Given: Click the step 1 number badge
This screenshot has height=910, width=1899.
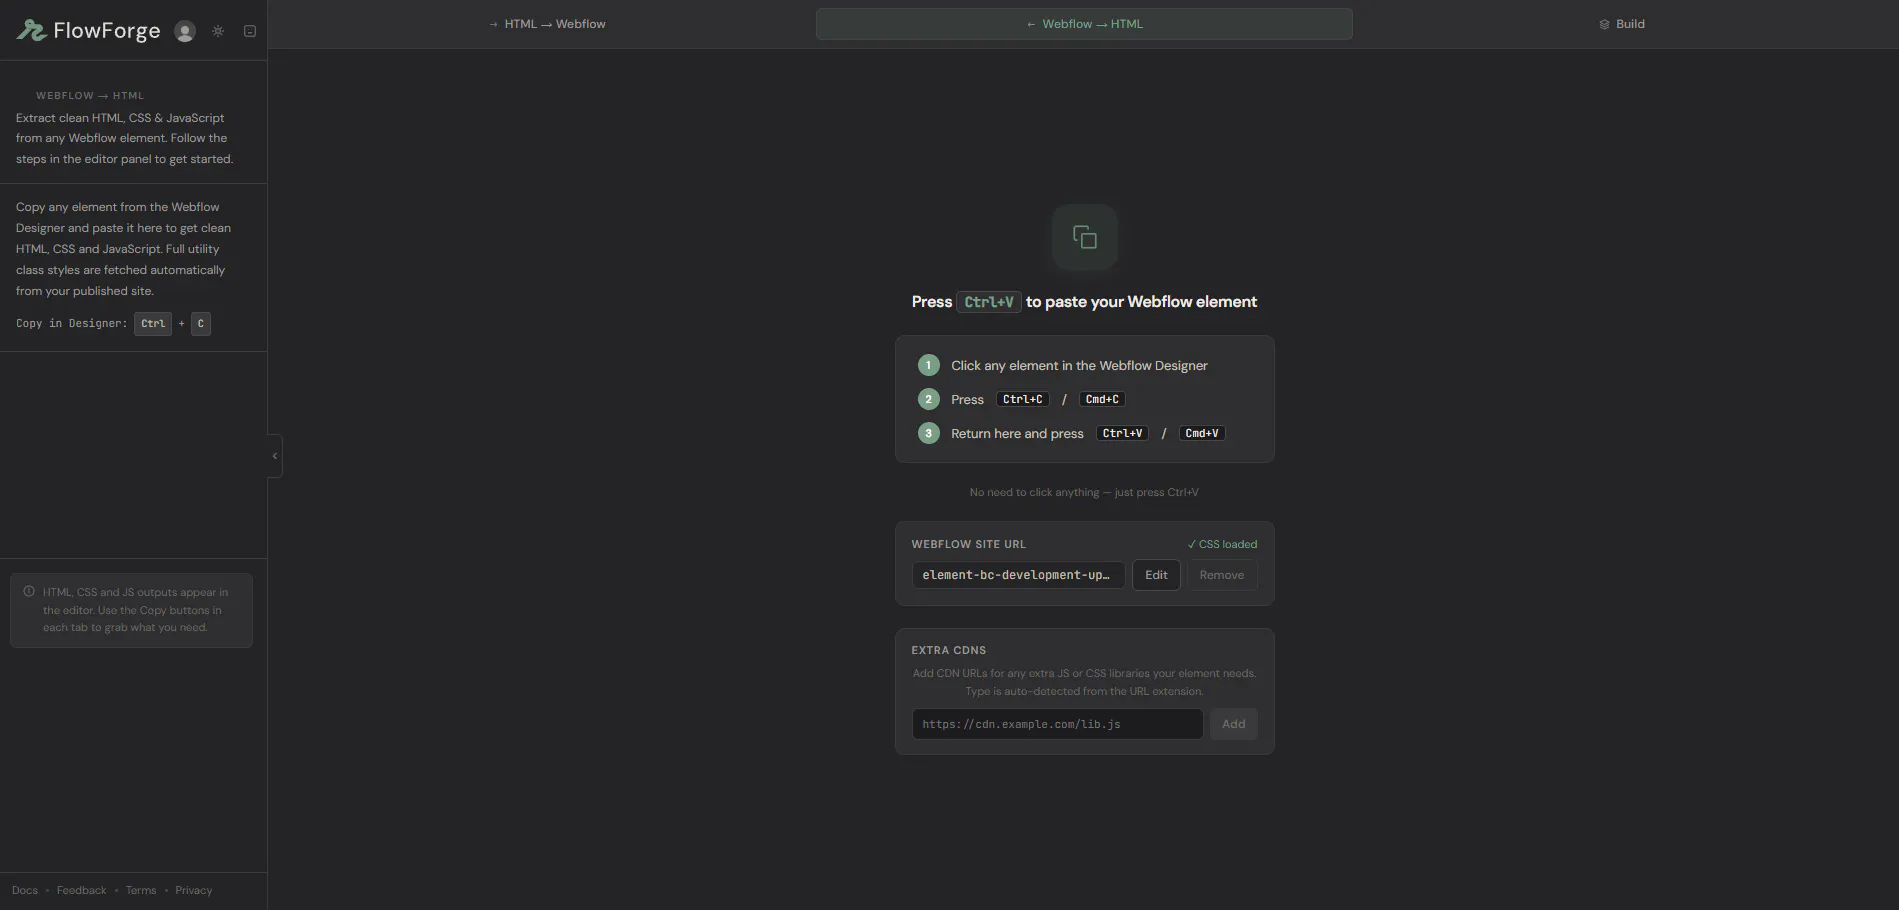Looking at the screenshot, I should (929, 365).
